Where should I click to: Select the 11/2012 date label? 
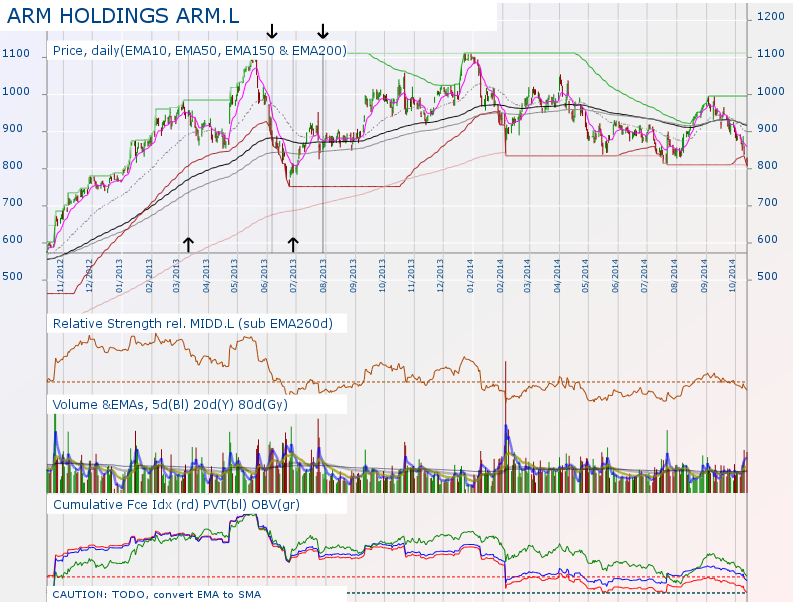(60, 276)
